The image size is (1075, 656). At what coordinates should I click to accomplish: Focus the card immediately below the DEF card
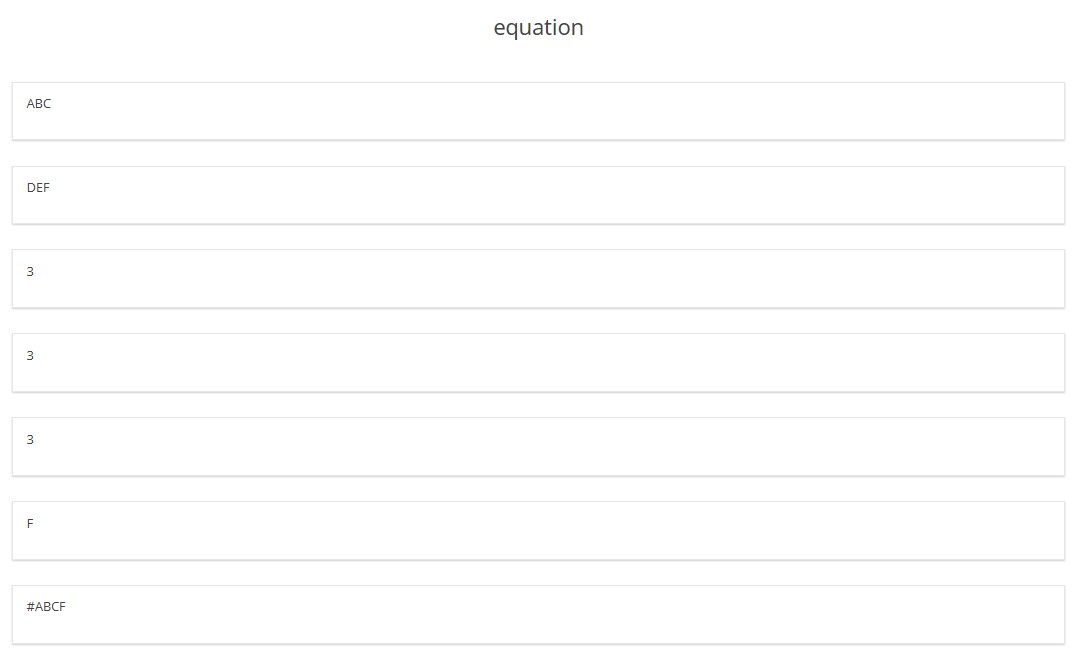[x=538, y=279]
